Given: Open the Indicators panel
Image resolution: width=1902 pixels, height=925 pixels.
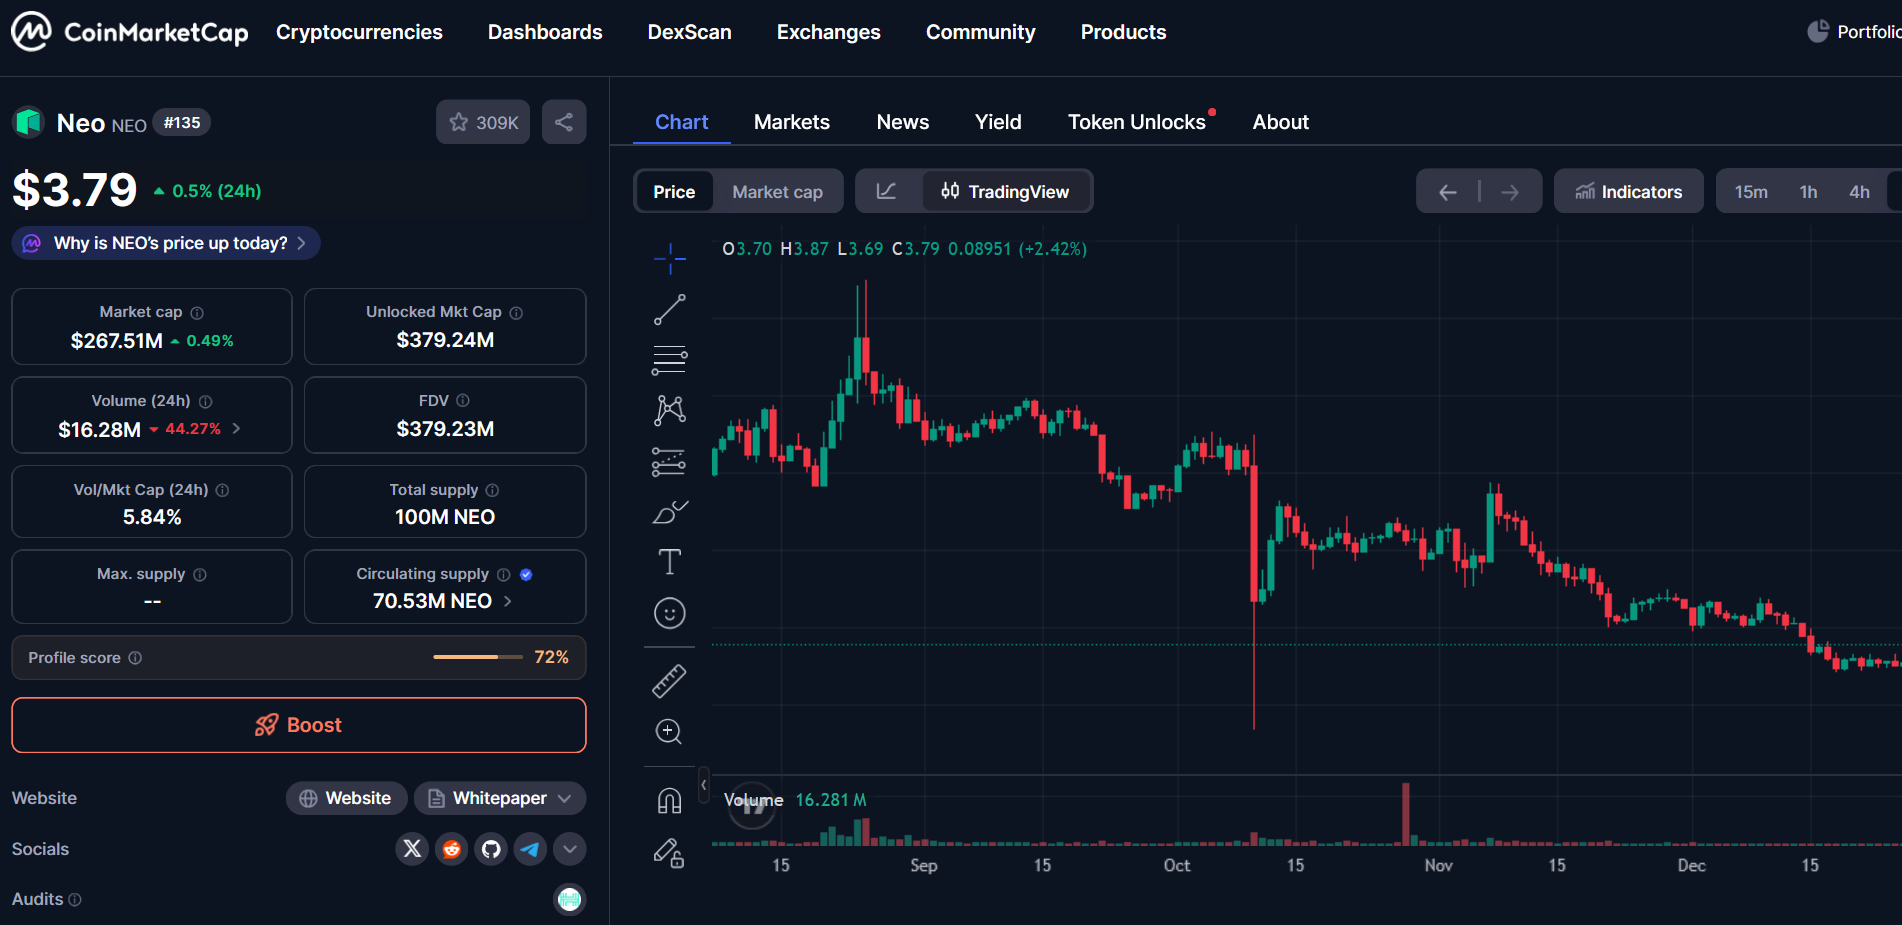Looking at the screenshot, I should coord(1628,191).
